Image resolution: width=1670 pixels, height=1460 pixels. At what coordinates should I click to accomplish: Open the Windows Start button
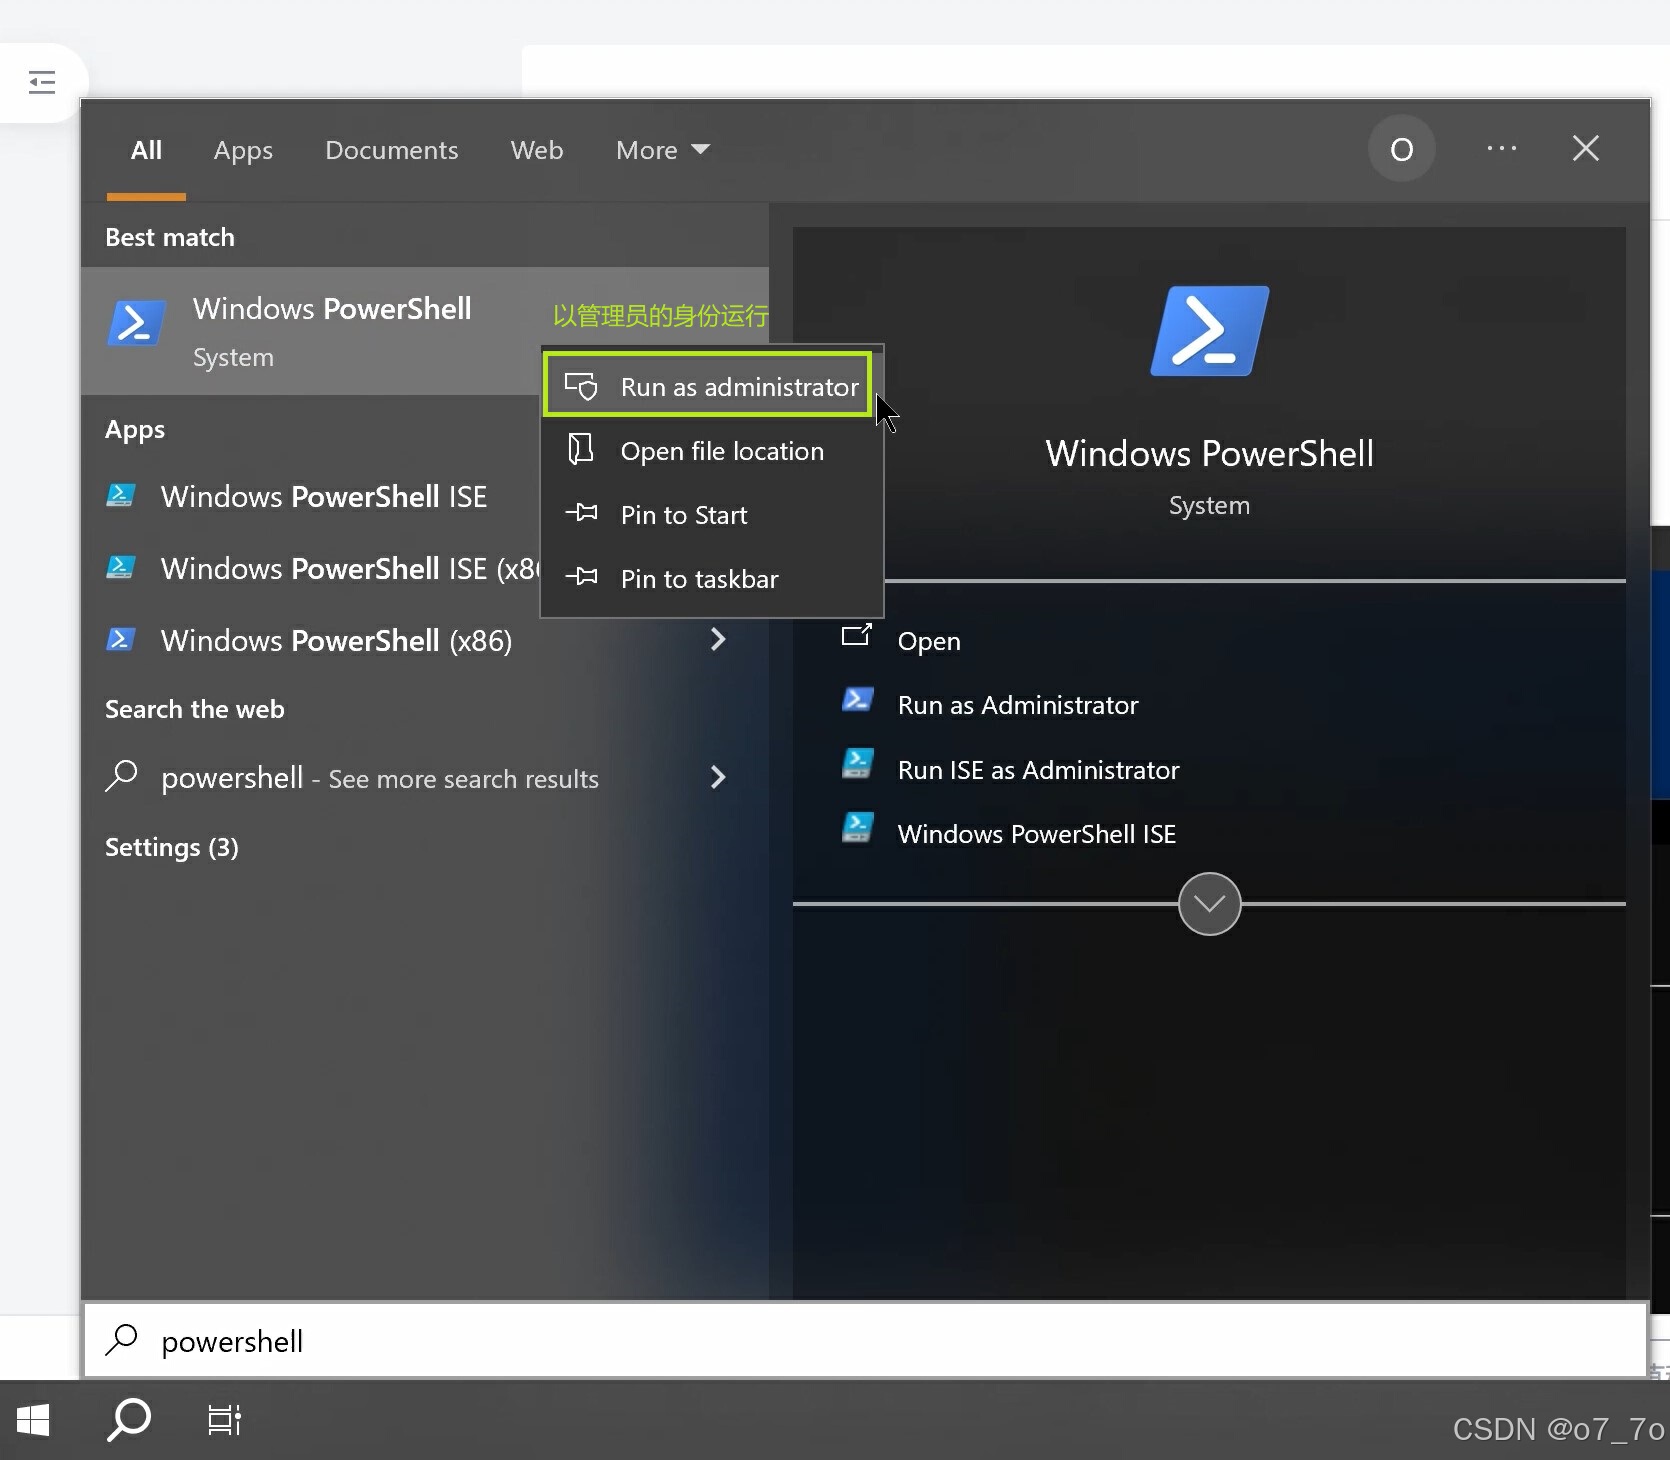point(33,1419)
